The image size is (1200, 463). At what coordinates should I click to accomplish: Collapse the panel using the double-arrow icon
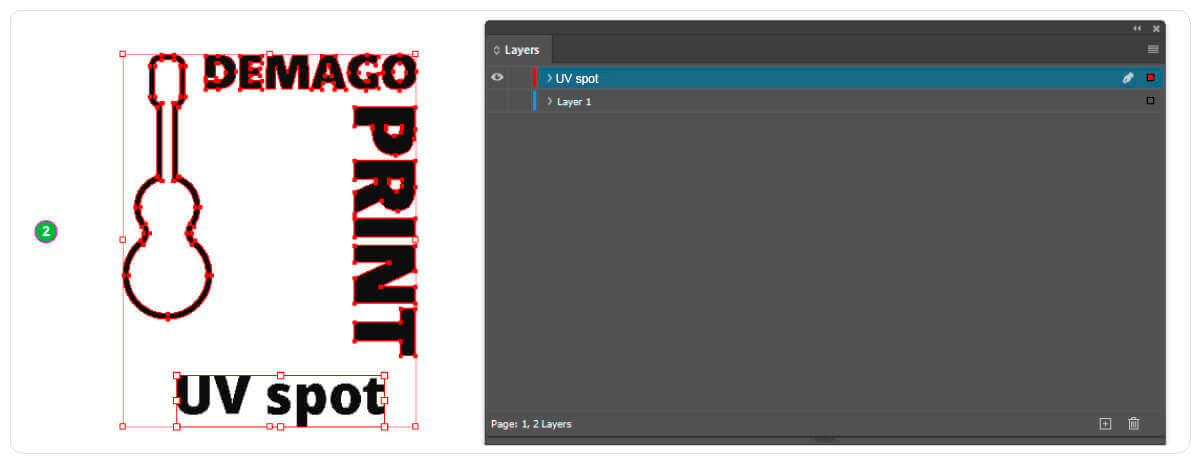[1137, 28]
